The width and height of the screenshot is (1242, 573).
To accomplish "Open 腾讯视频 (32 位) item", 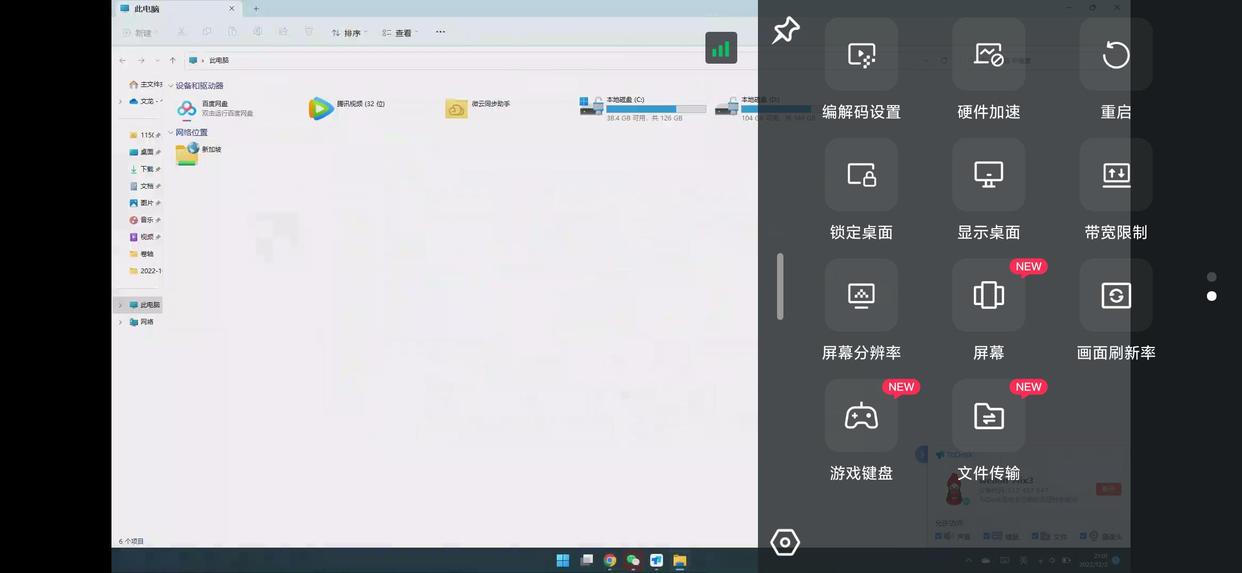I will 346,108.
